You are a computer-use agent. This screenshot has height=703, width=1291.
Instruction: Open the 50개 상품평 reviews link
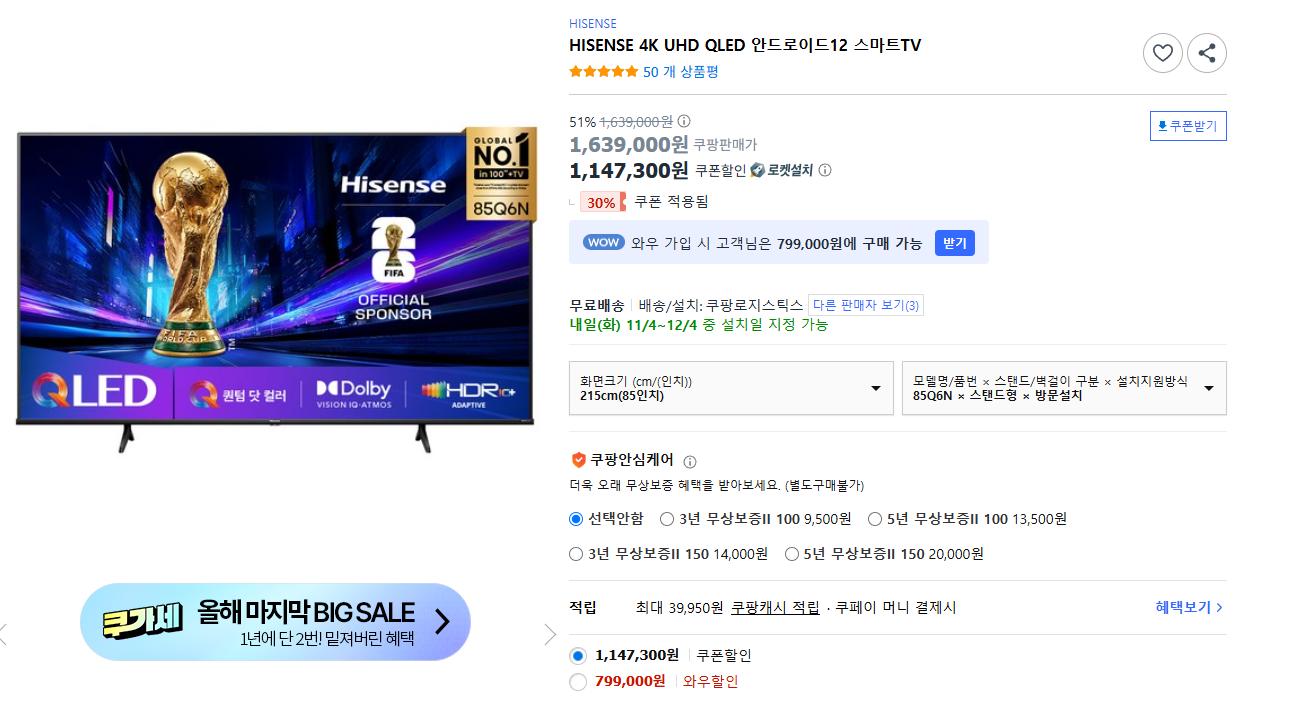coord(680,72)
